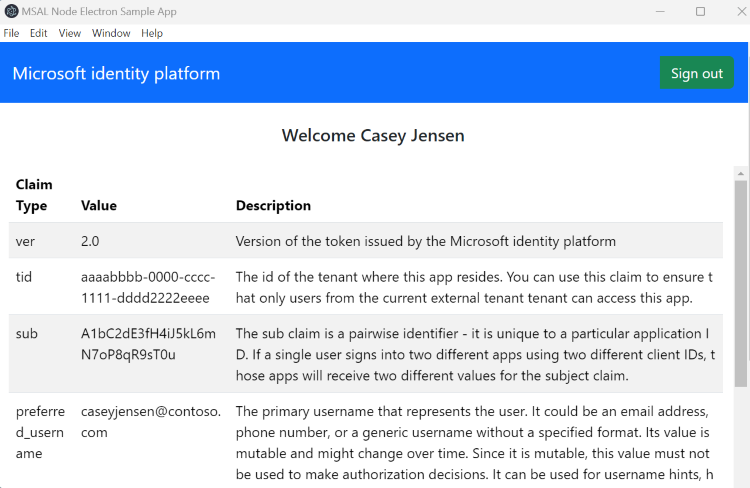Screen dimensions: 750x488
Task: Click the Claim Type column header
Action: tap(34, 195)
